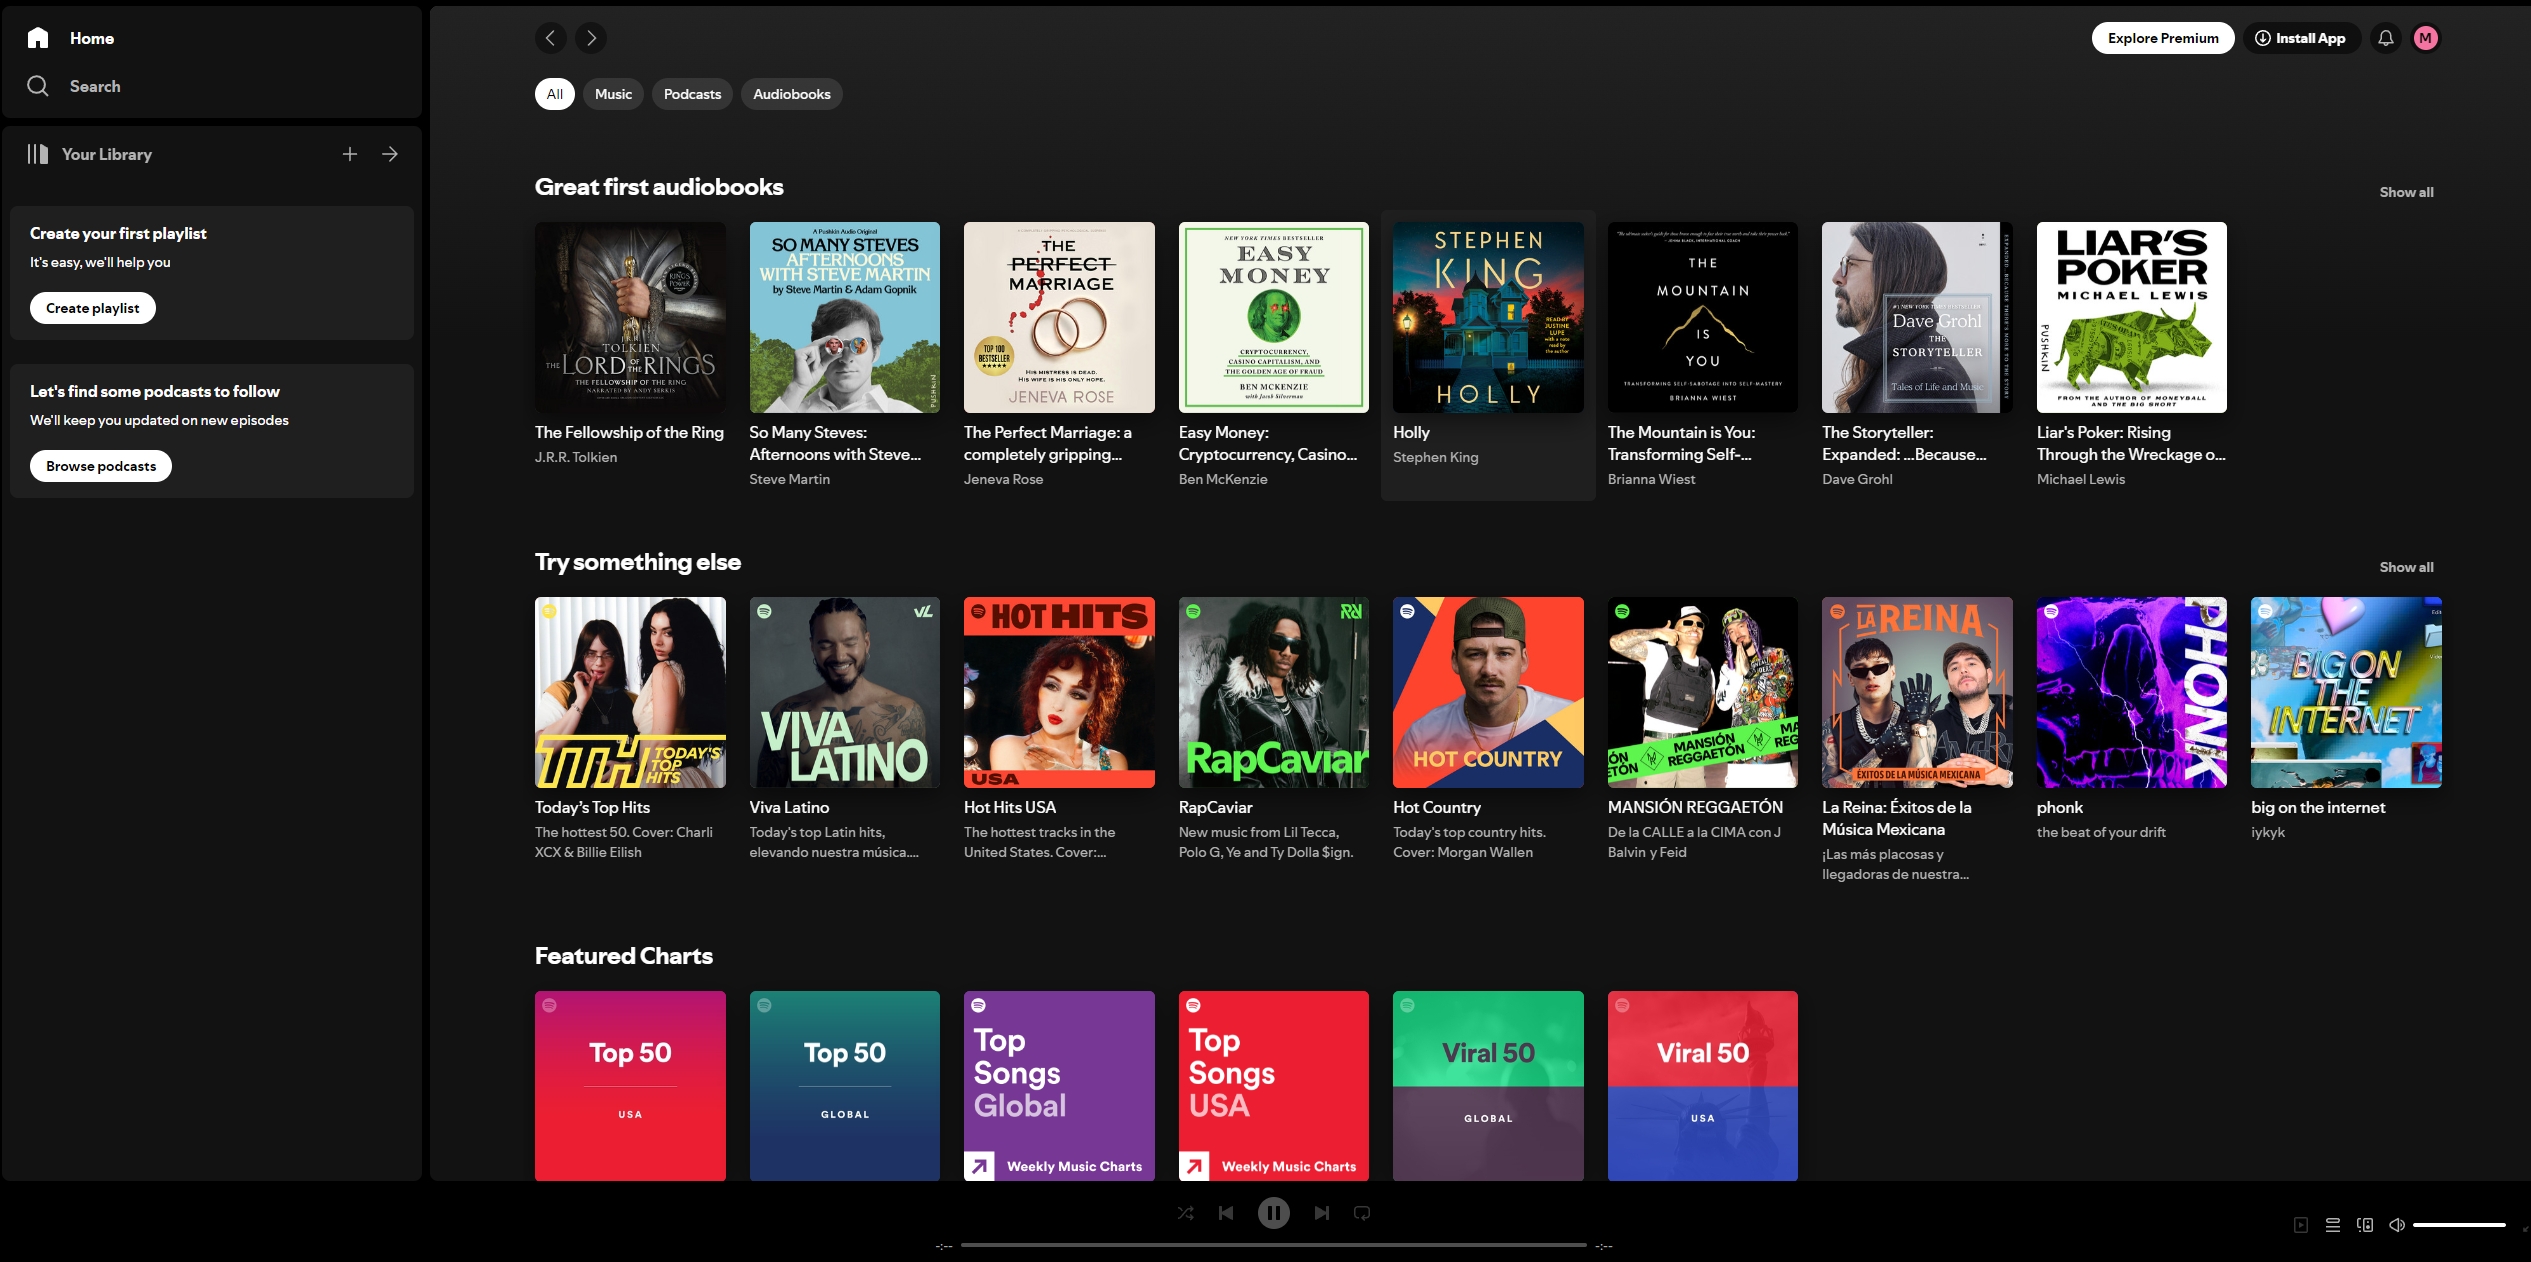
Task: Show all in Try something else
Action: pos(2406,567)
